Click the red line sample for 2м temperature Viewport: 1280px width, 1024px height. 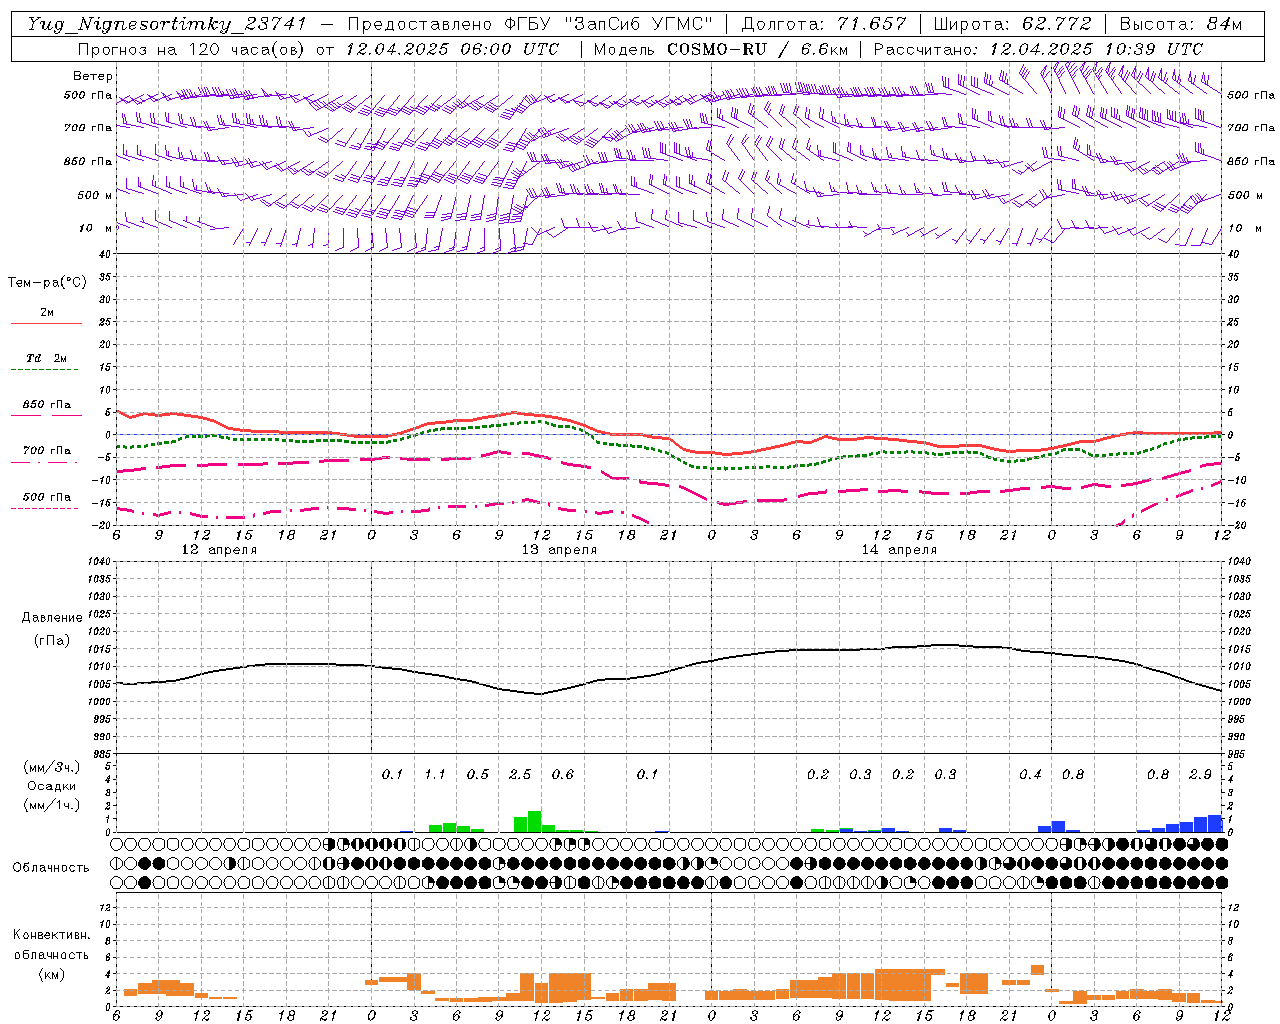pyautogui.click(x=46, y=323)
